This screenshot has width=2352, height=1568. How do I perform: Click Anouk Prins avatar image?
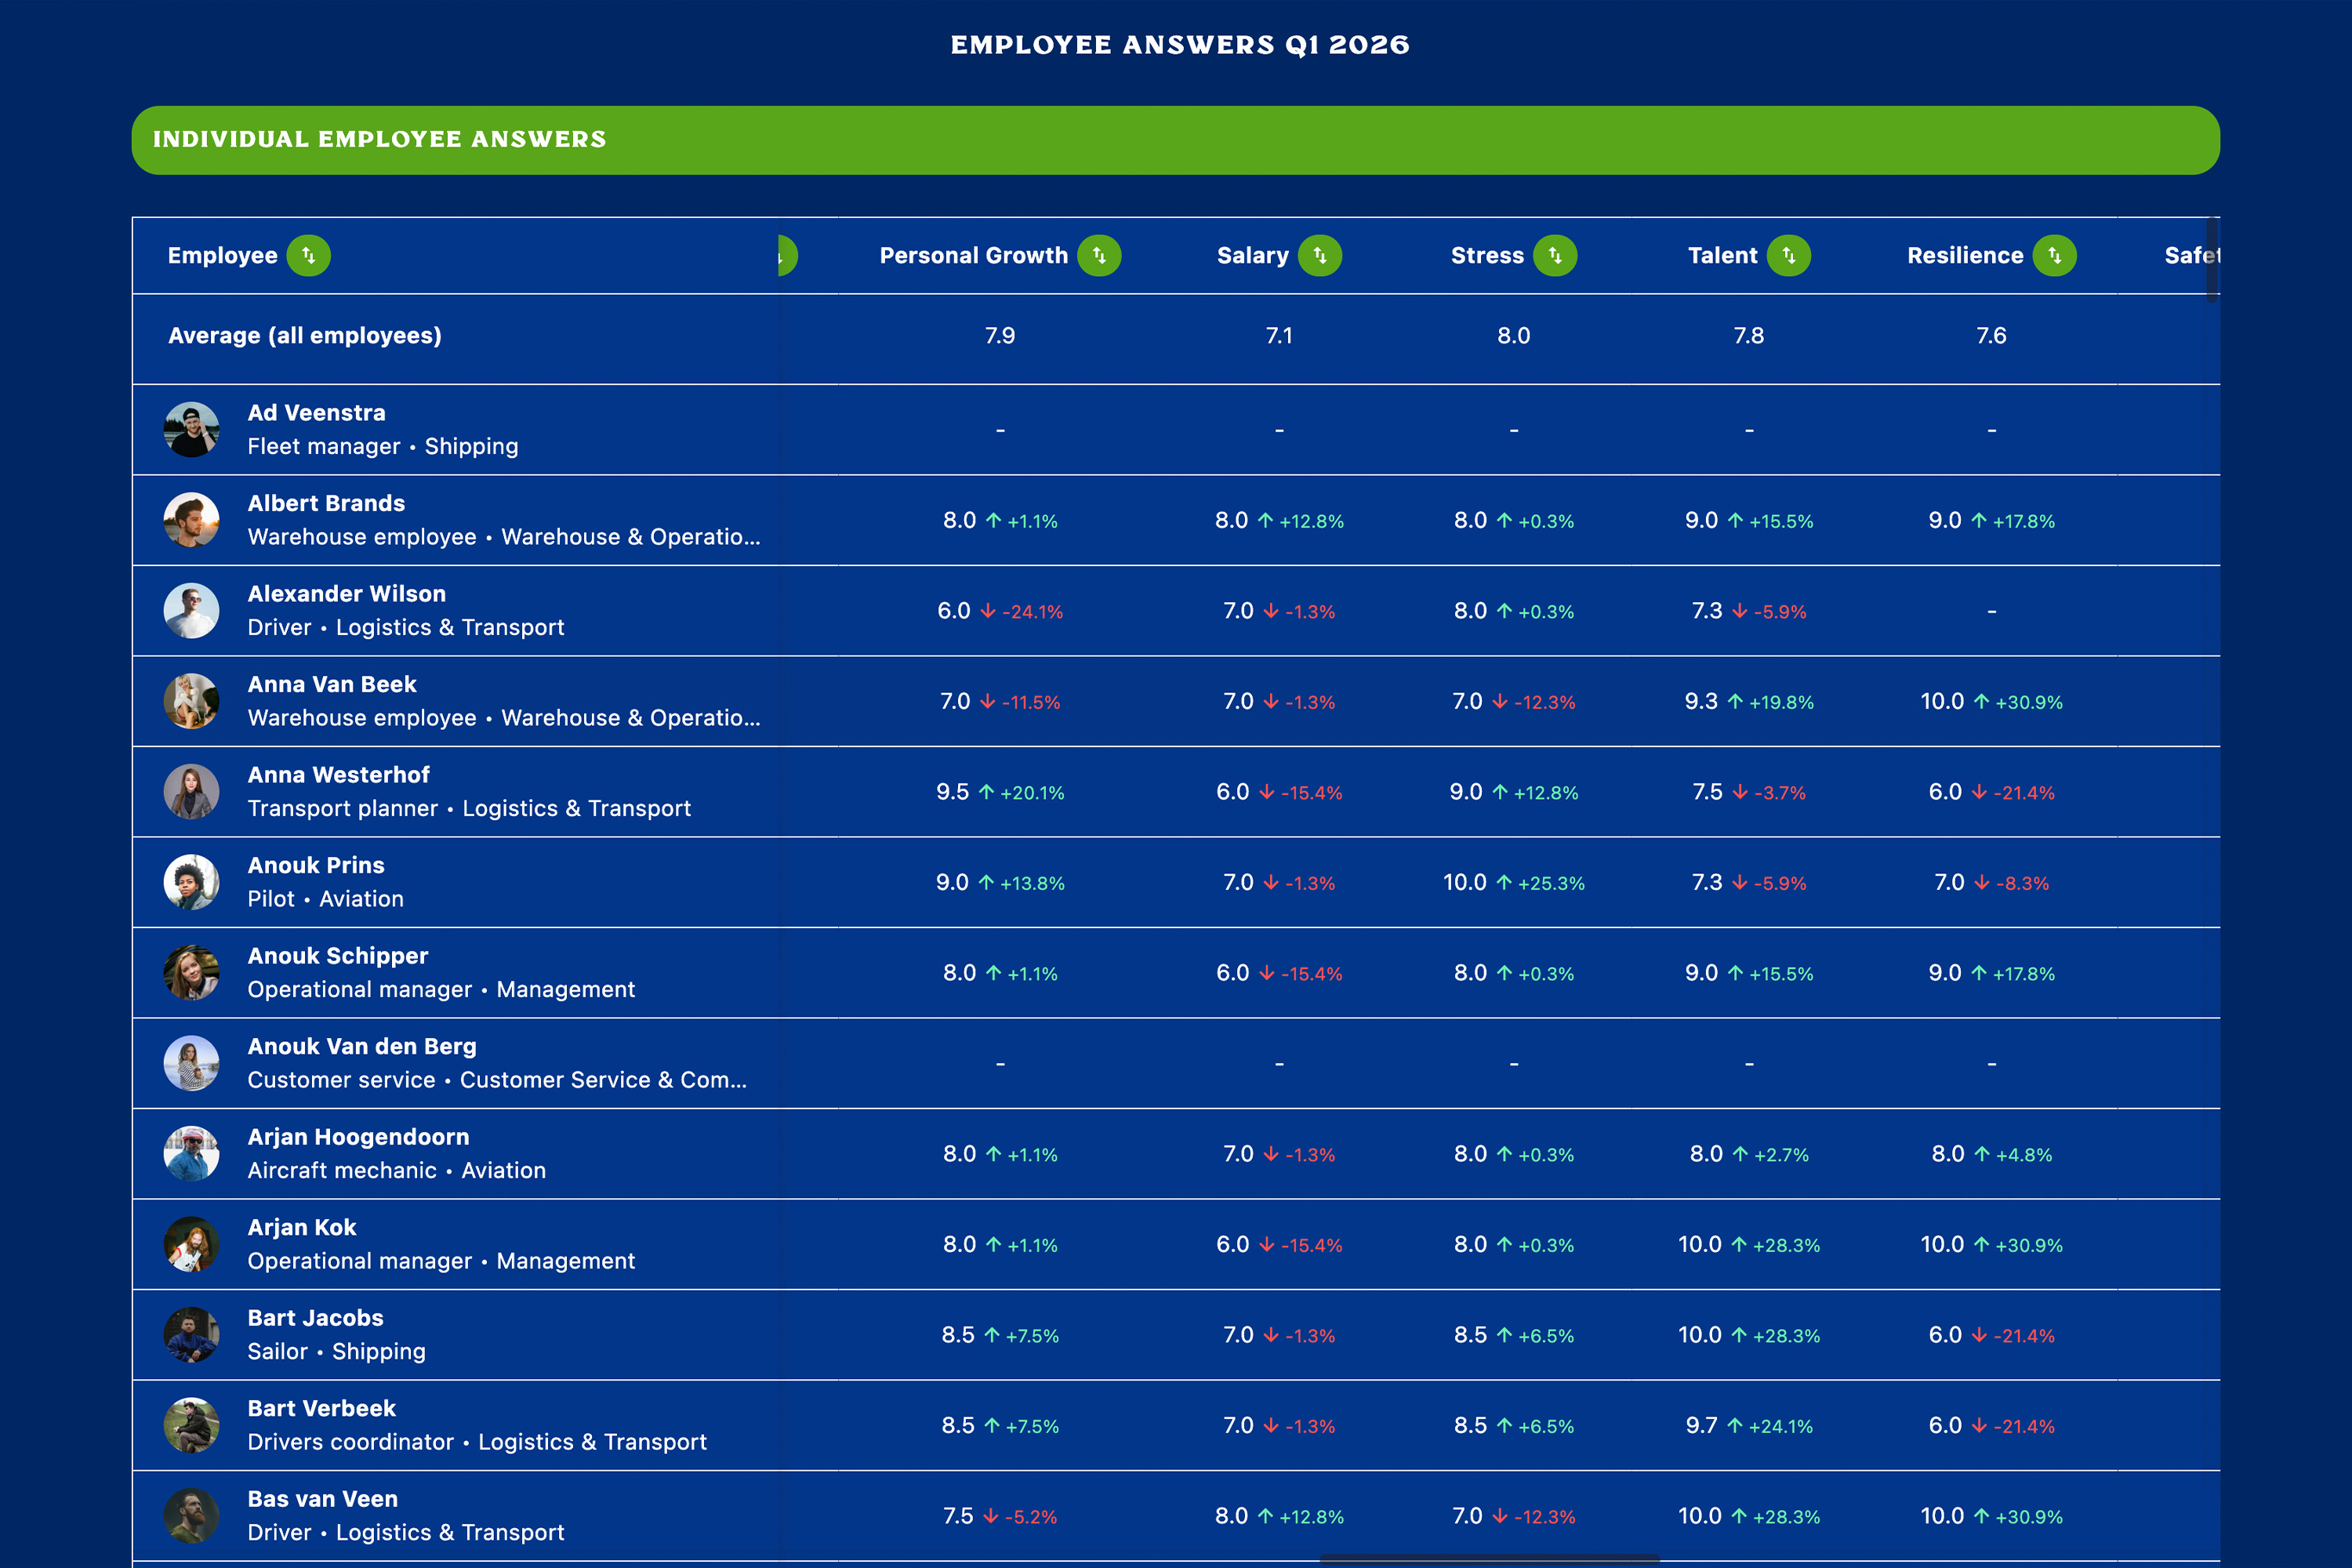click(x=191, y=882)
